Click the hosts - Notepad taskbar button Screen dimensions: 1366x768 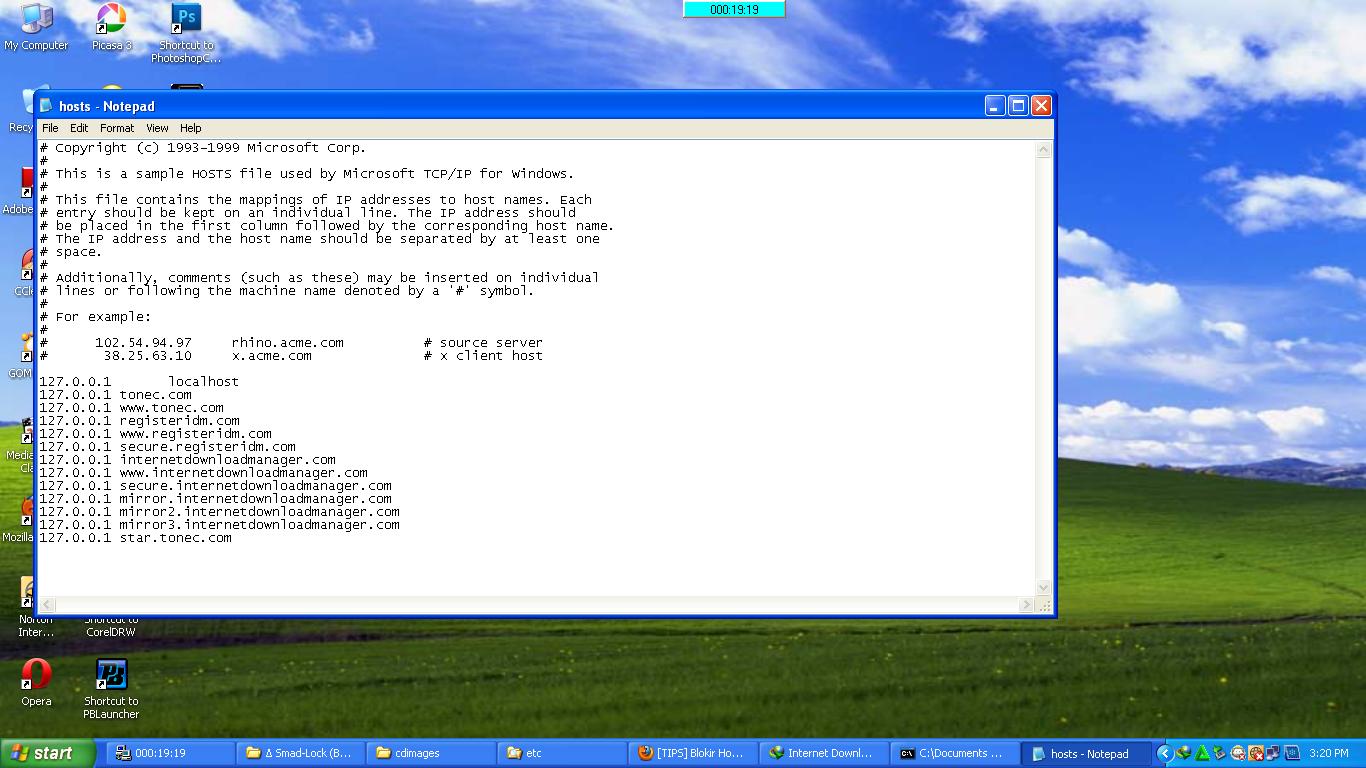click(x=1084, y=753)
